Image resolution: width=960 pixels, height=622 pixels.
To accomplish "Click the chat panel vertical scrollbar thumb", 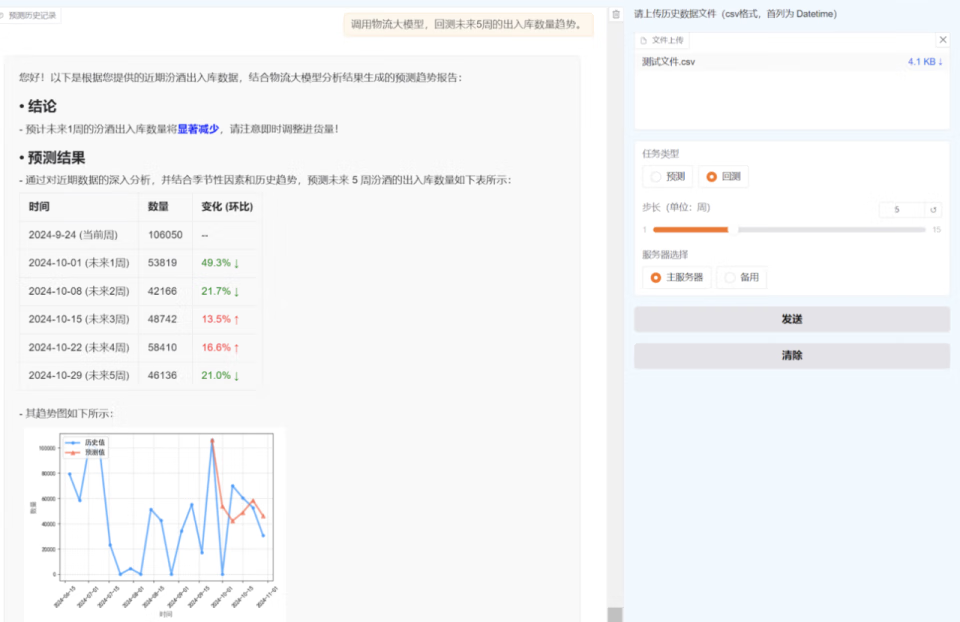I will [x=615, y=615].
